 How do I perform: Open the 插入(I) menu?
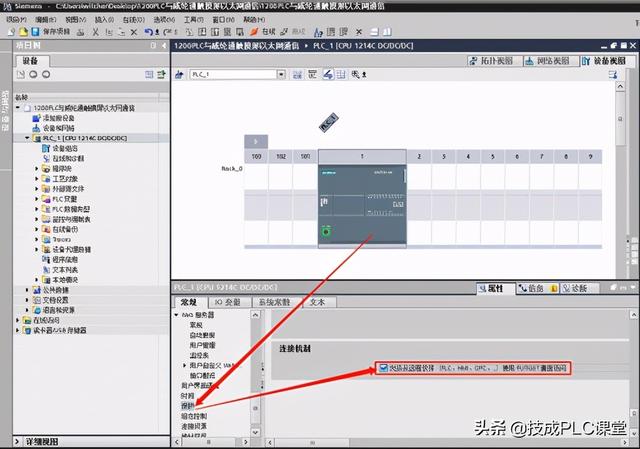tap(104, 19)
